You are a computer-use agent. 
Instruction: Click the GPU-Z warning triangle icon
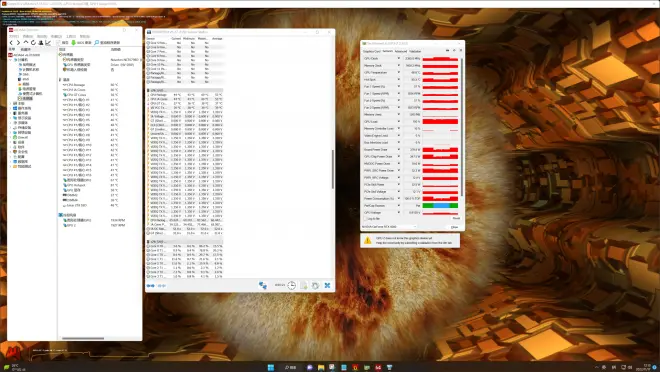[367, 241]
